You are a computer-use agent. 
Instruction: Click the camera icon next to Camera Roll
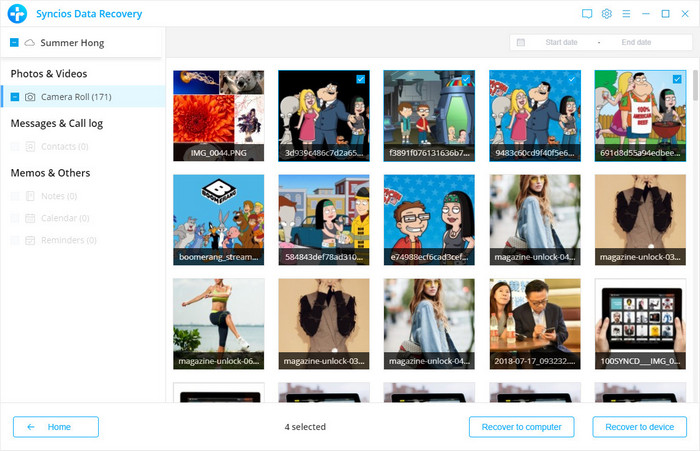coord(30,97)
